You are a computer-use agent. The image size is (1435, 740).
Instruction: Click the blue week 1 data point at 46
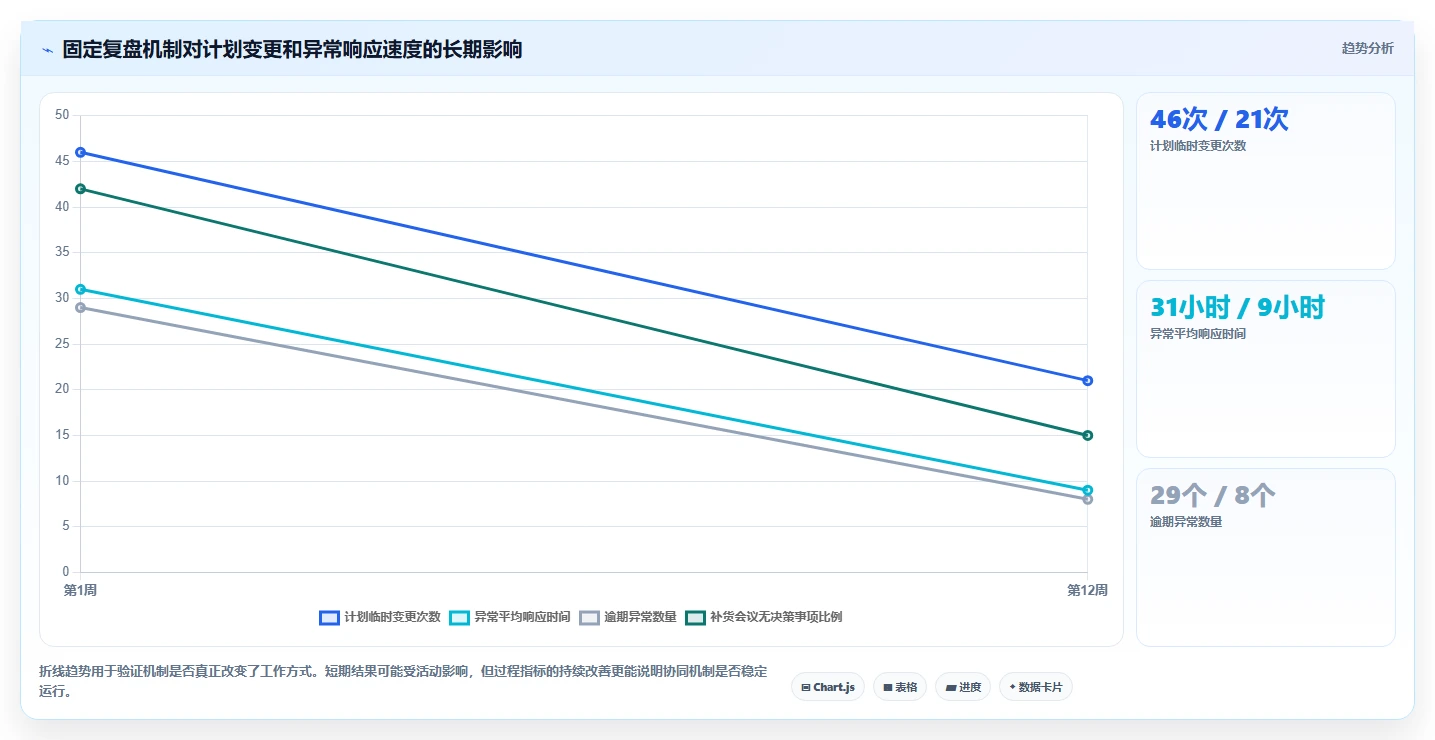(x=80, y=152)
